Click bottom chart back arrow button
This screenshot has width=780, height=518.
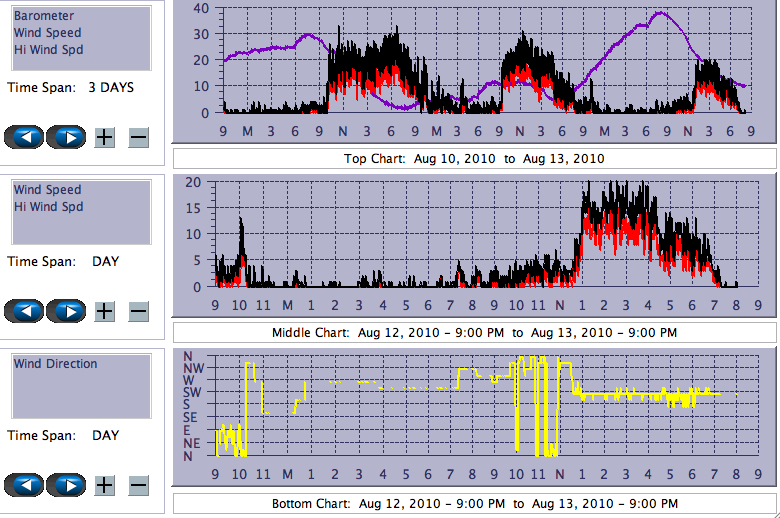point(24,485)
